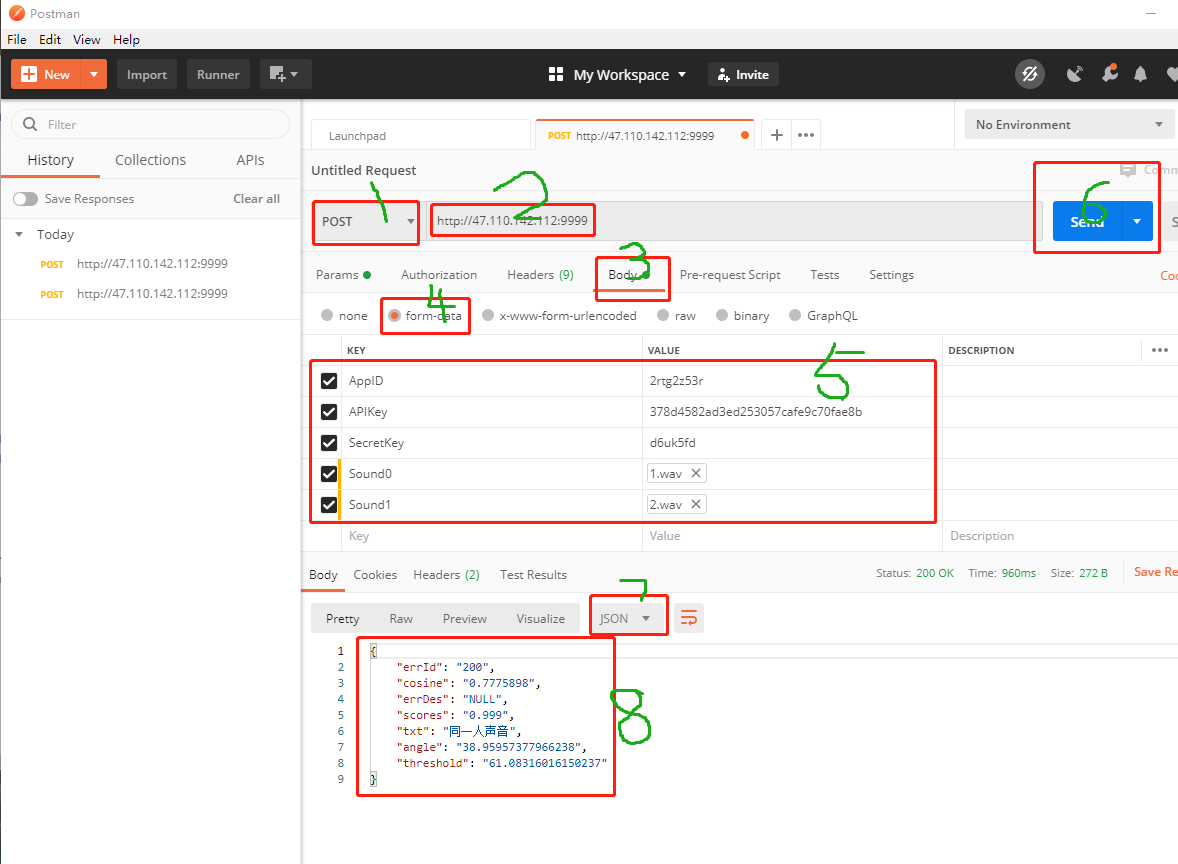Toggle the response wrap lines icon
The width and height of the screenshot is (1178, 864).
pos(689,618)
